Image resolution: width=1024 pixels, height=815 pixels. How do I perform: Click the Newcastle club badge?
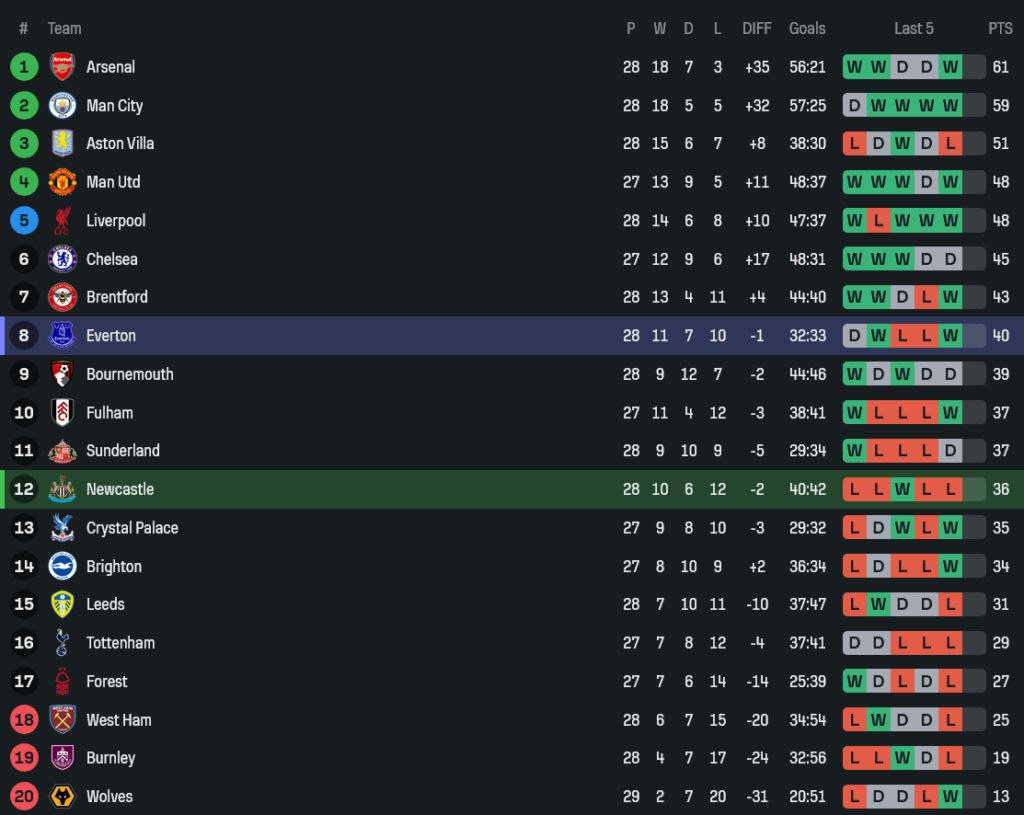(62, 489)
